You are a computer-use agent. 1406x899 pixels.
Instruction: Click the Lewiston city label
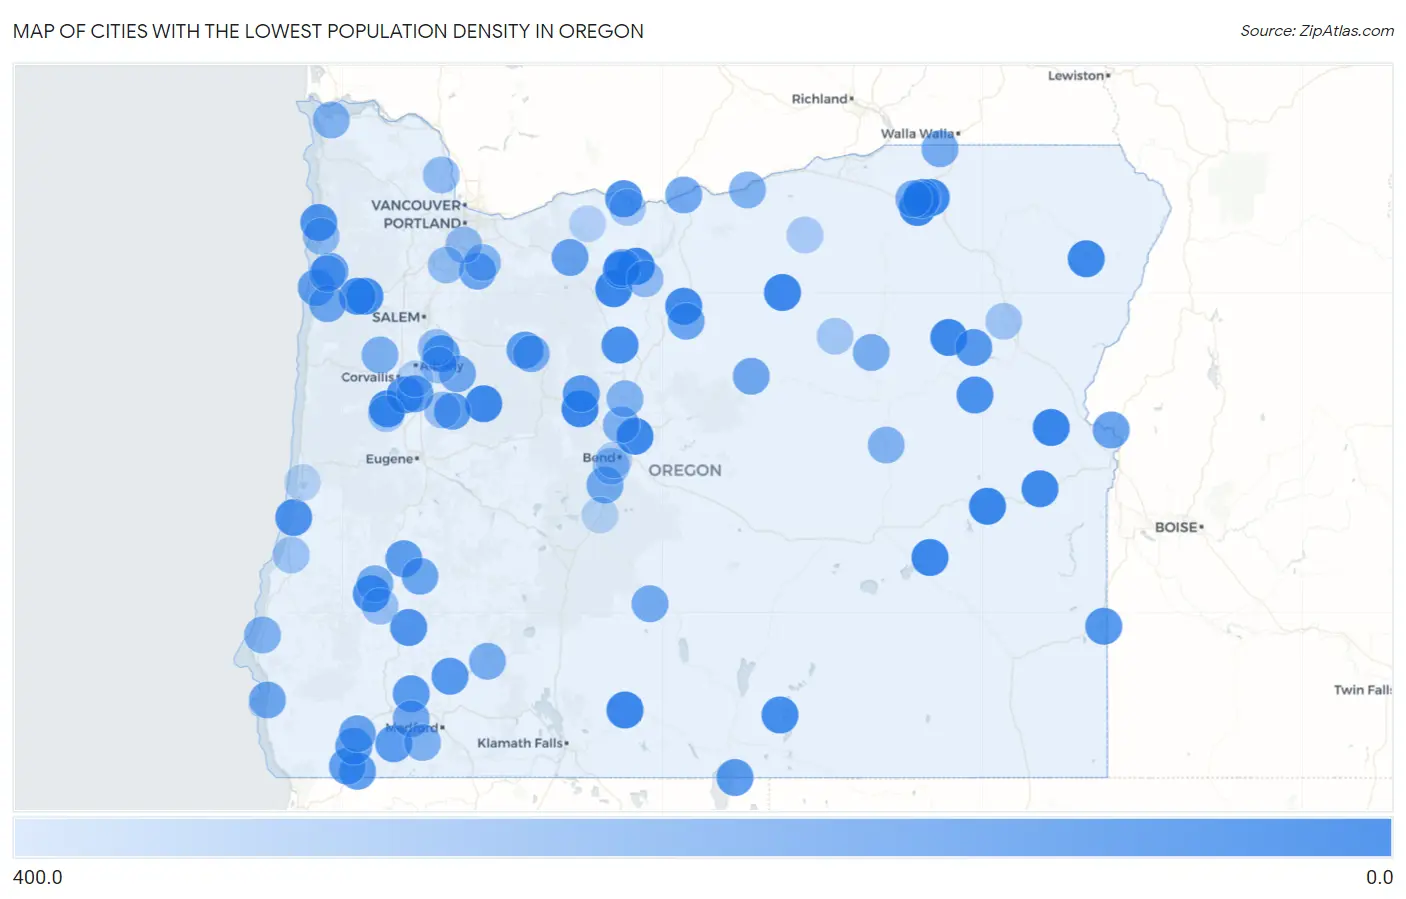(1078, 76)
